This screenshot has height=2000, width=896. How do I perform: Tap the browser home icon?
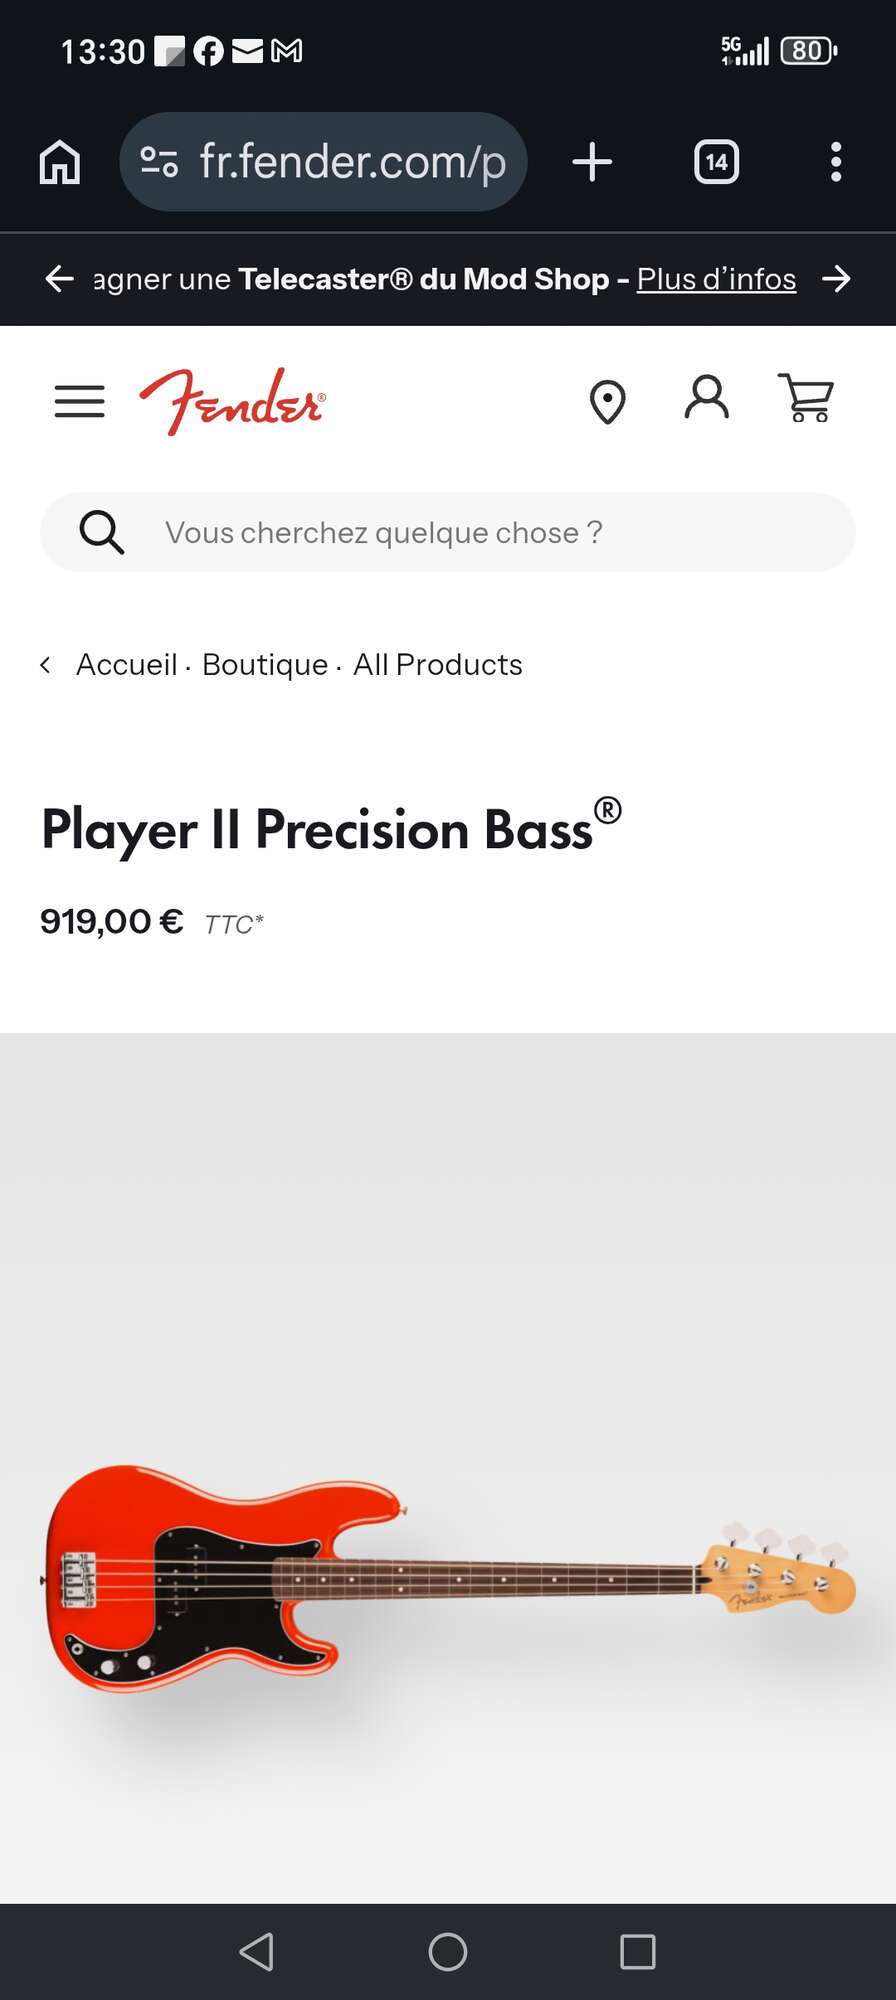[60, 162]
